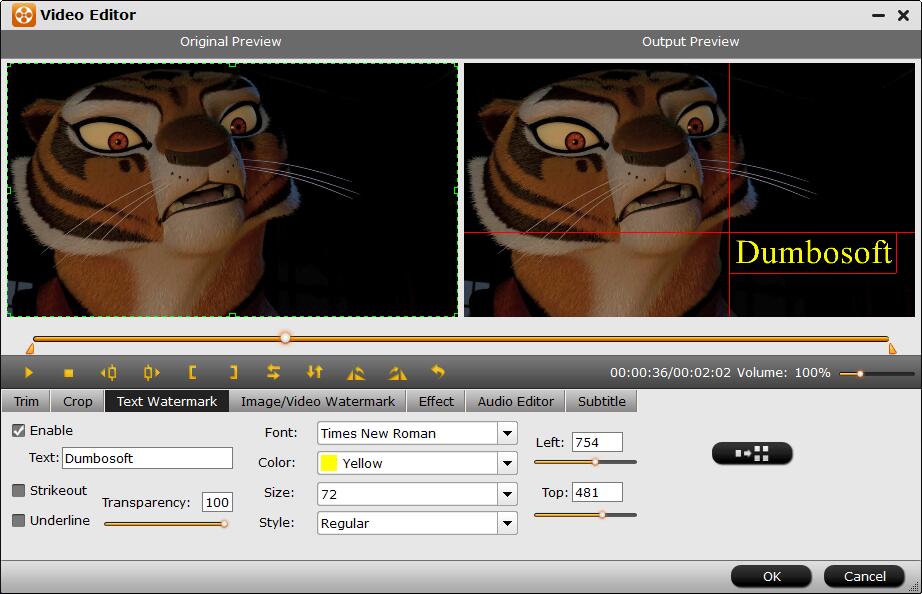Screen dimensions: 922x594
Task: Open the Font dropdown list
Action: click(x=507, y=434)
